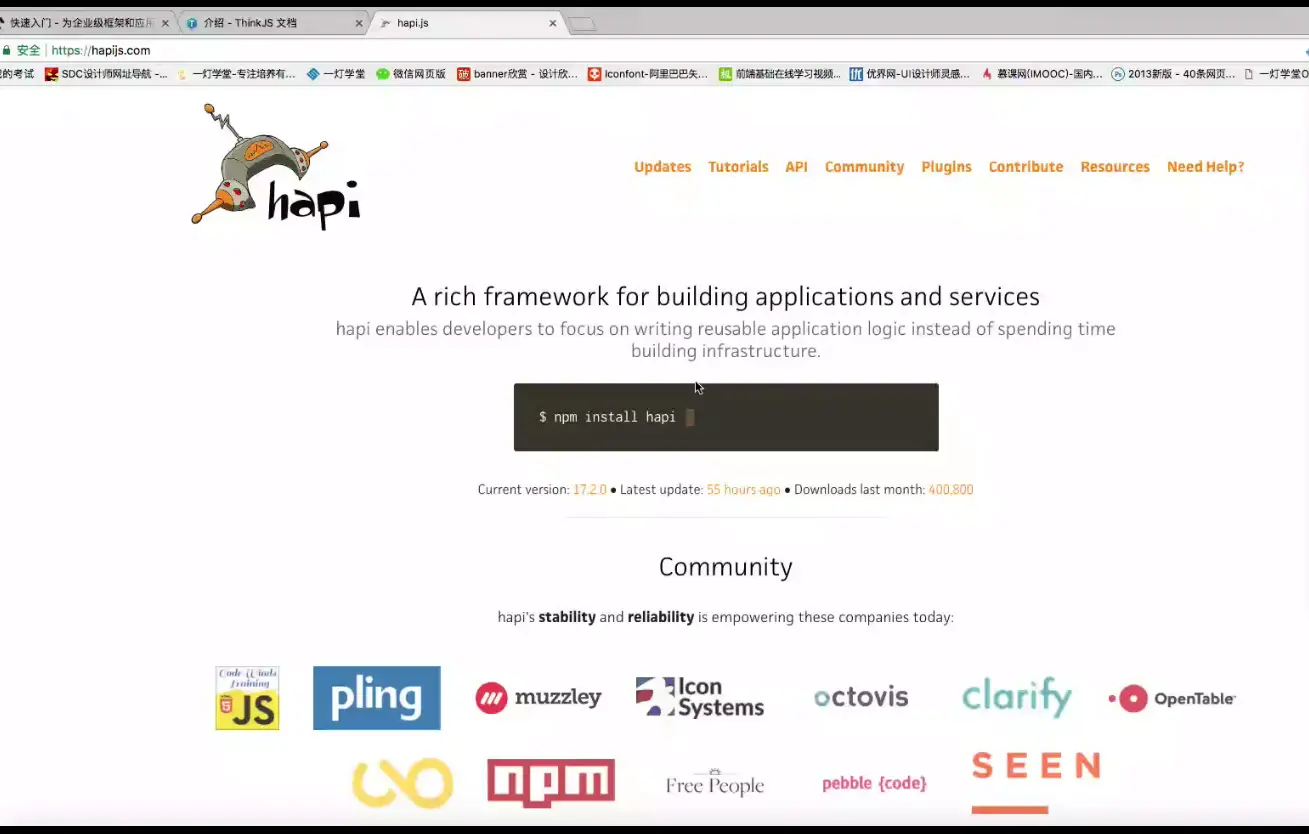Open the SDC设计师网址导航 bookmark

pos(106,74)
